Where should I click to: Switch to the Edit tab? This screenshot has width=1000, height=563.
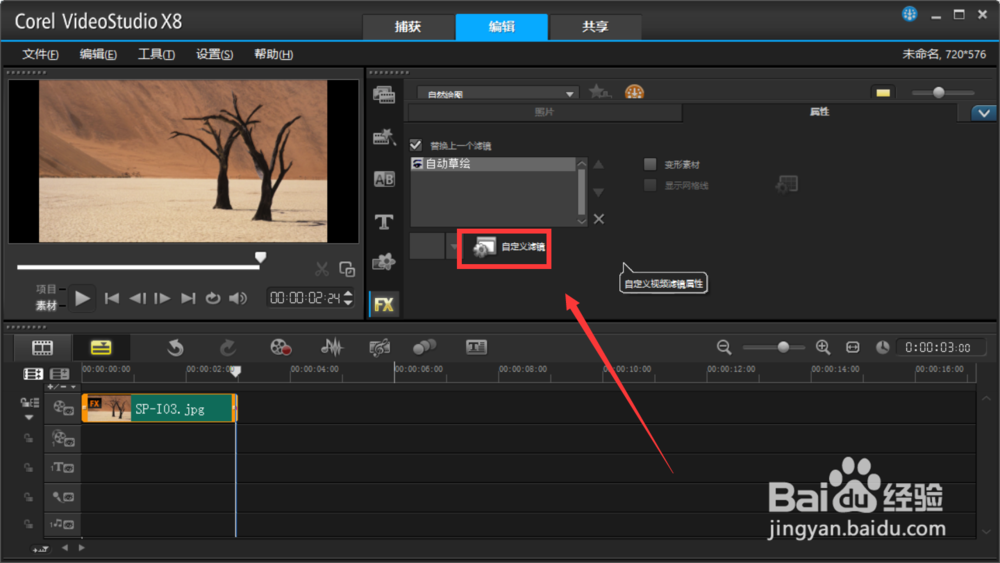click(501, 27)
